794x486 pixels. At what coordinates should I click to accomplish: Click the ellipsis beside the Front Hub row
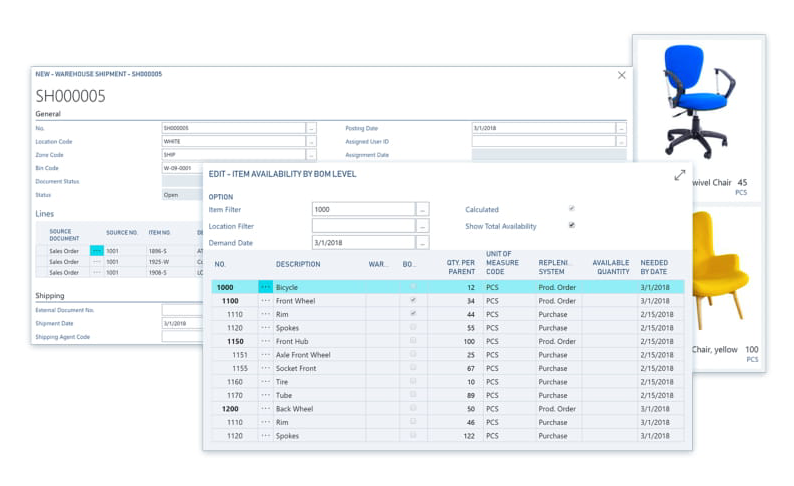coord(265,341)
